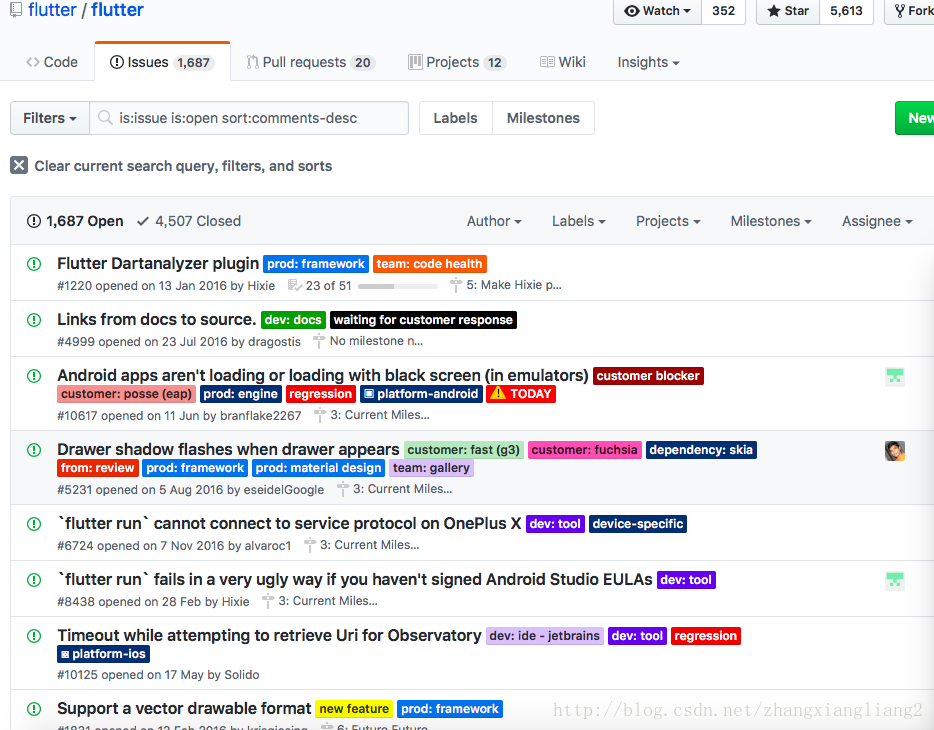The width and height of the screenshot is (934, 730).
Task: Click the Labels button
Action: pyautogui.click(x=455, y=118)
